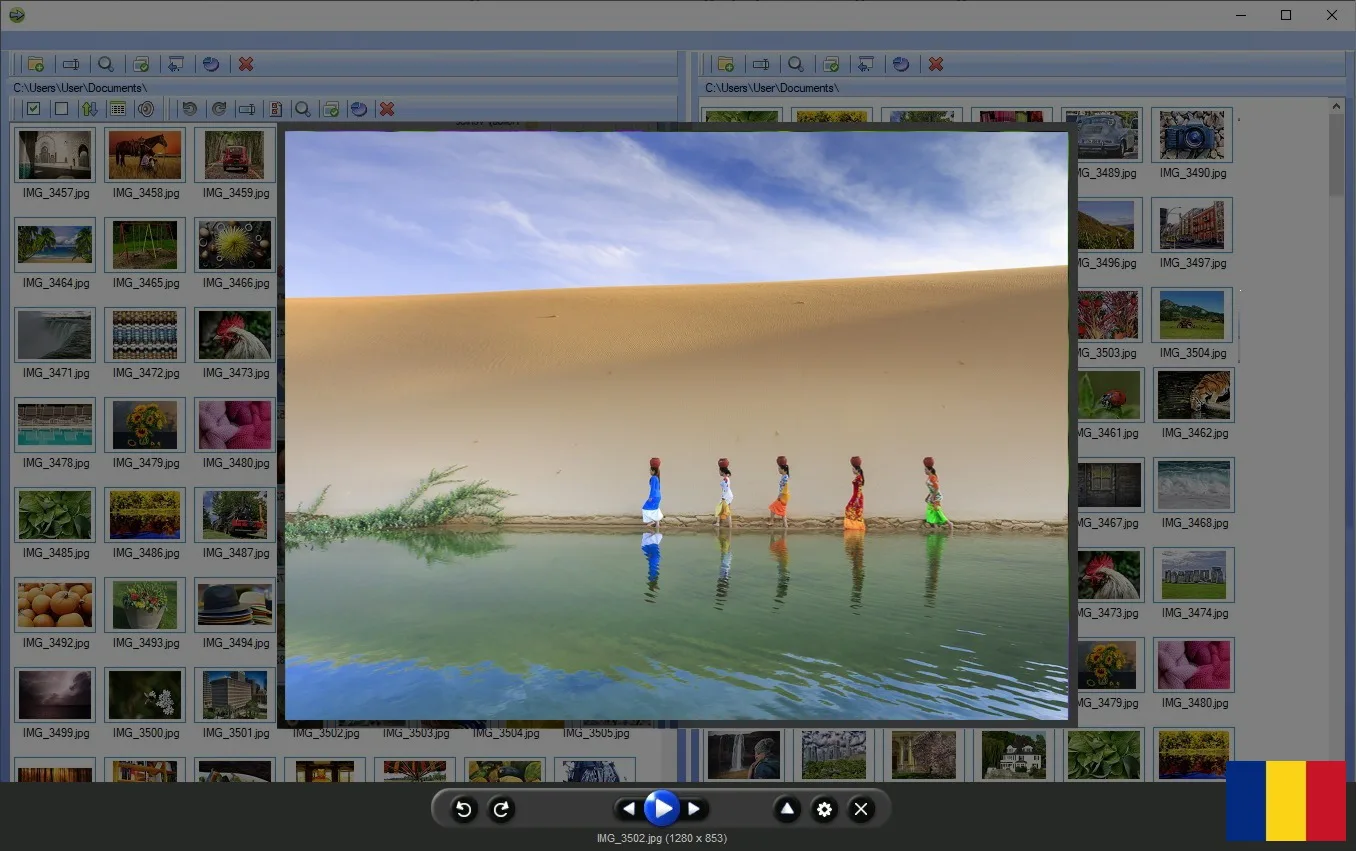Click new folder icon in left panel top toolbar
Image resolution: width=1356 pixels, height=851 pixels.
point(36,64)
